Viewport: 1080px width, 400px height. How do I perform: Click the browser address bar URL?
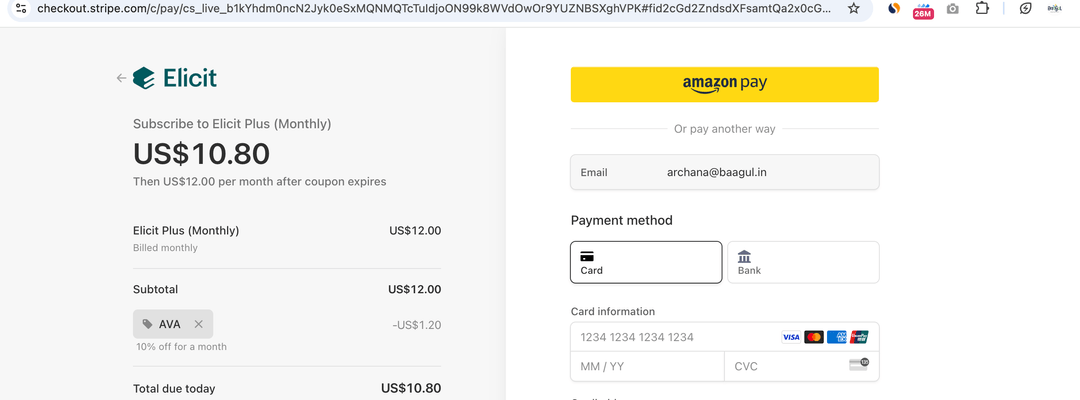(x=430, y=9)
